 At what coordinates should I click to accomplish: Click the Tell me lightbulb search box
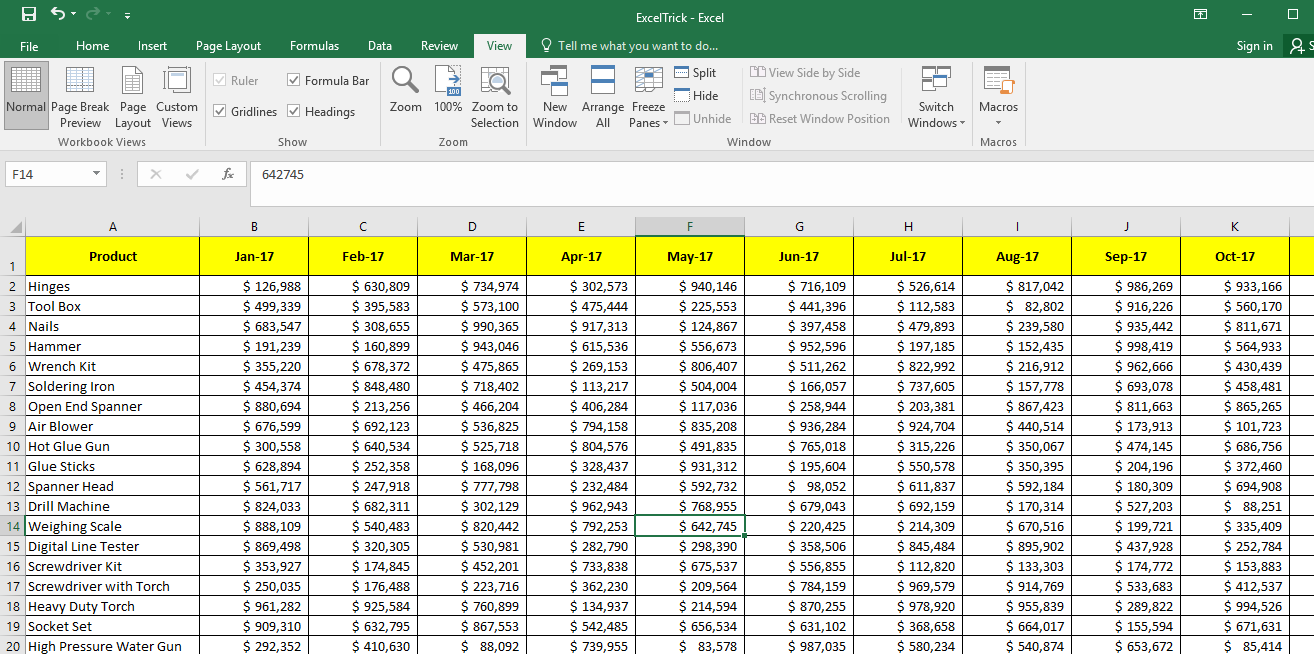(629, 46)
